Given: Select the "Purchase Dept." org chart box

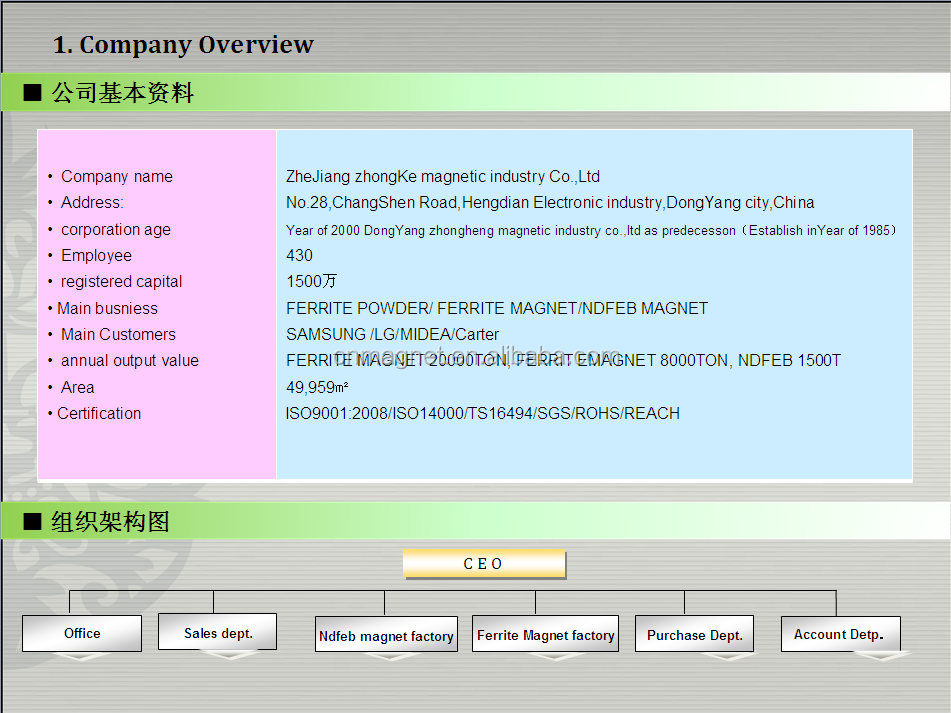Looking at the screenshot, I should tap(694, 634).
